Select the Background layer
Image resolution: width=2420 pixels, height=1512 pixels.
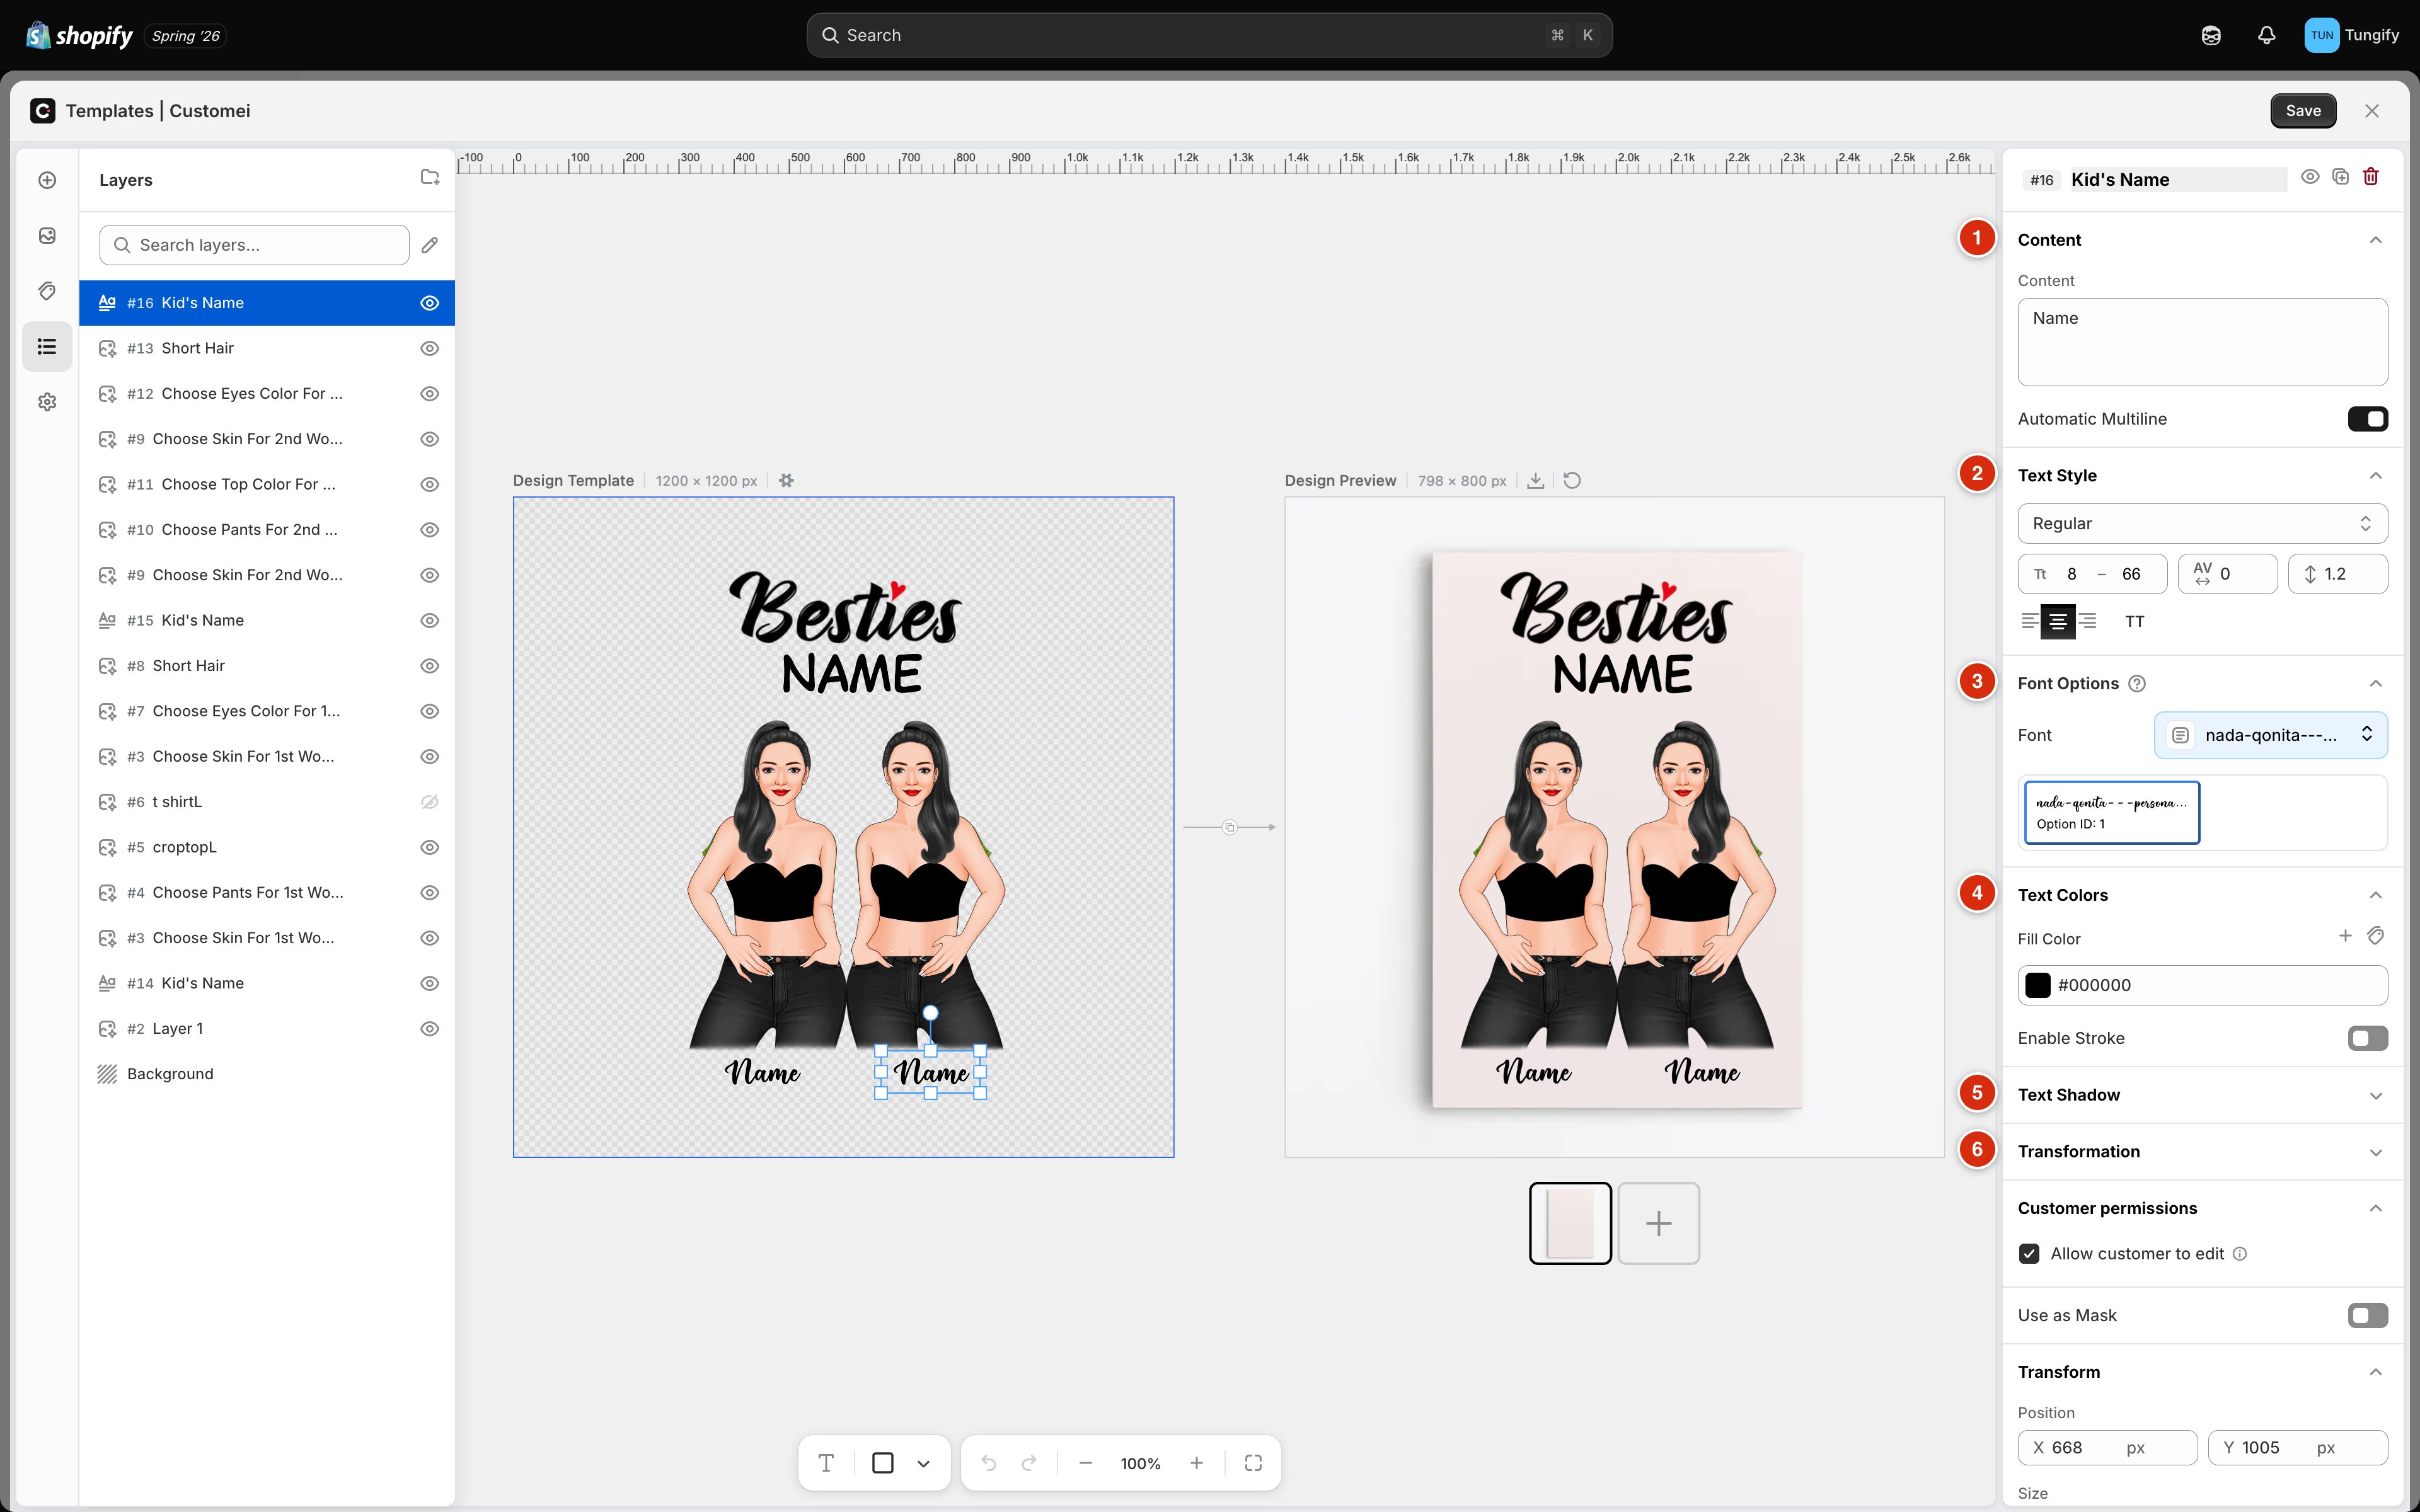[x=267, y=1074]
